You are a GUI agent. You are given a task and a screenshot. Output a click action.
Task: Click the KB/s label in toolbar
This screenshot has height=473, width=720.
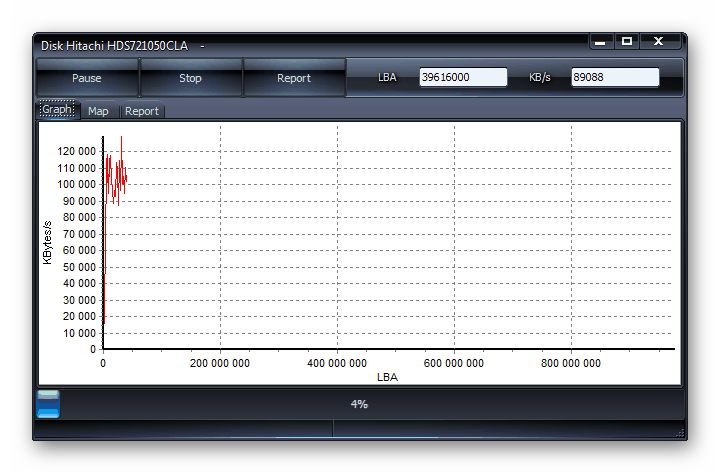(x=540, y=78)
